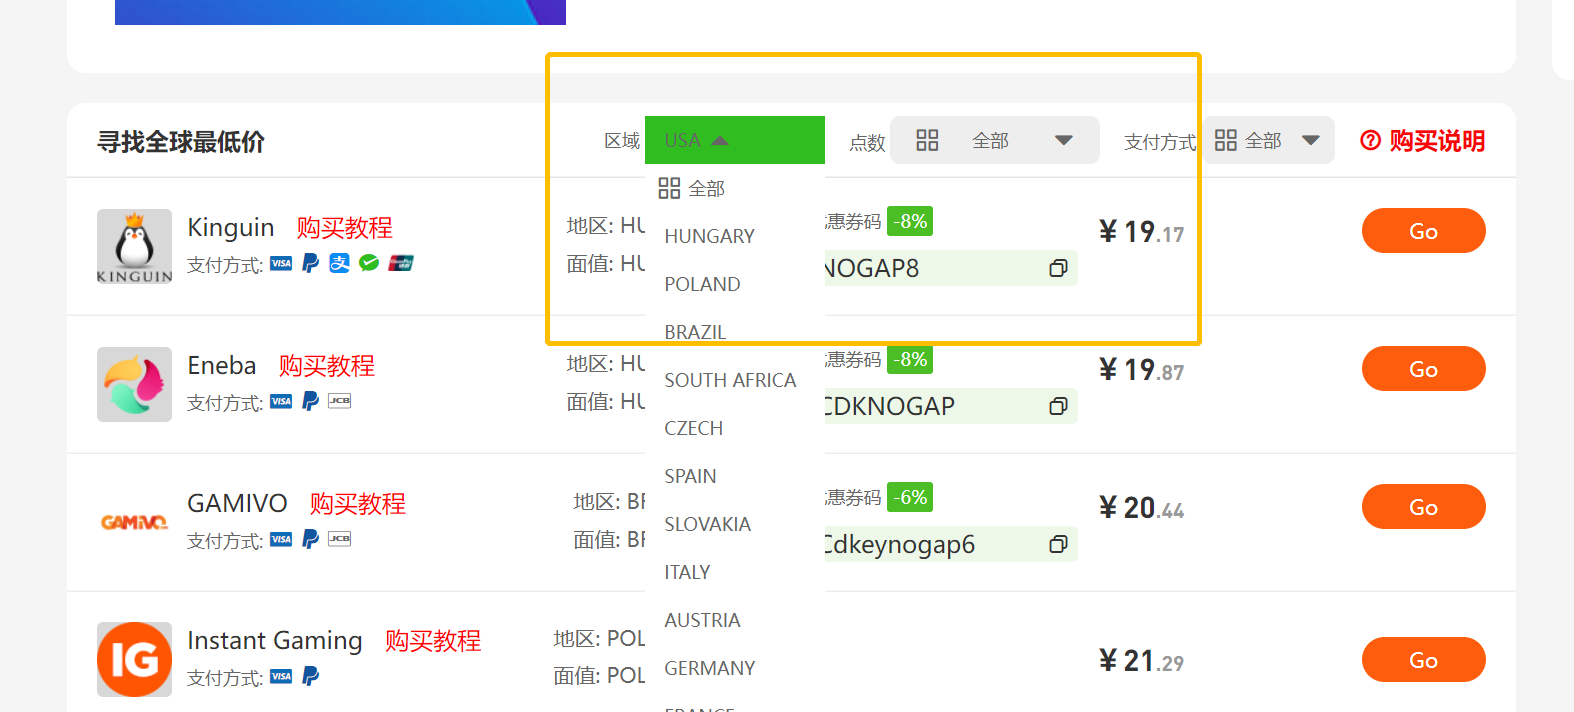The width and height of the screenshot is (1574, 712).
Task: Click the ¥20.44 GAMIVO price
Action: click(1141, 509)
